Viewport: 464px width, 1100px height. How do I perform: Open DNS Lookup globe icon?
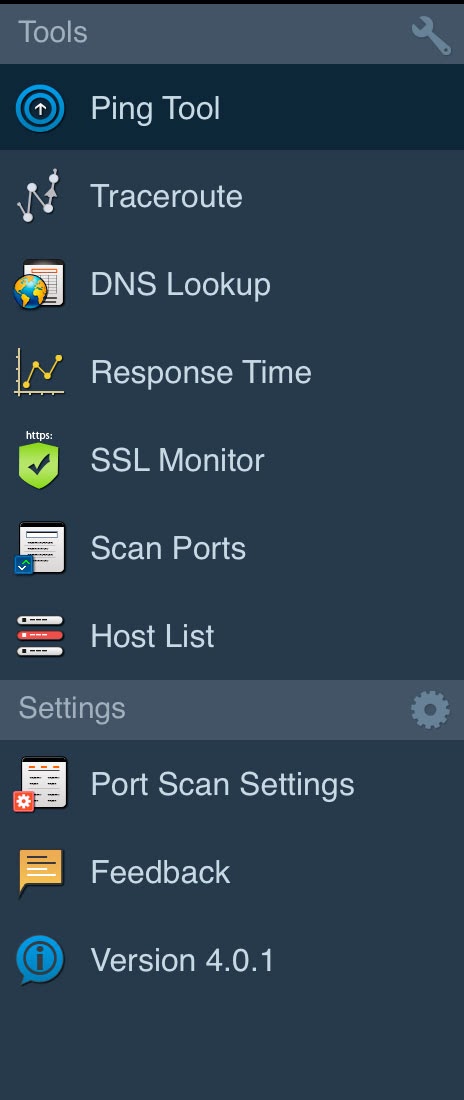[39, 284]
